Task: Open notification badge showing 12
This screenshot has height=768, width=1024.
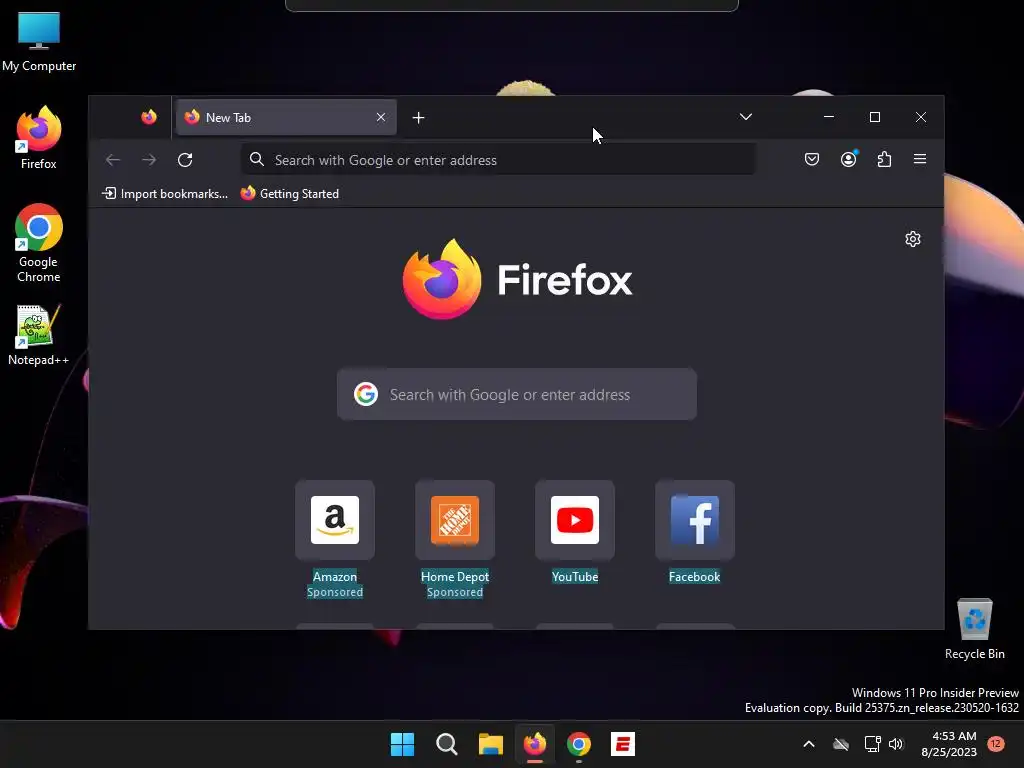Action: pos(996,744)
